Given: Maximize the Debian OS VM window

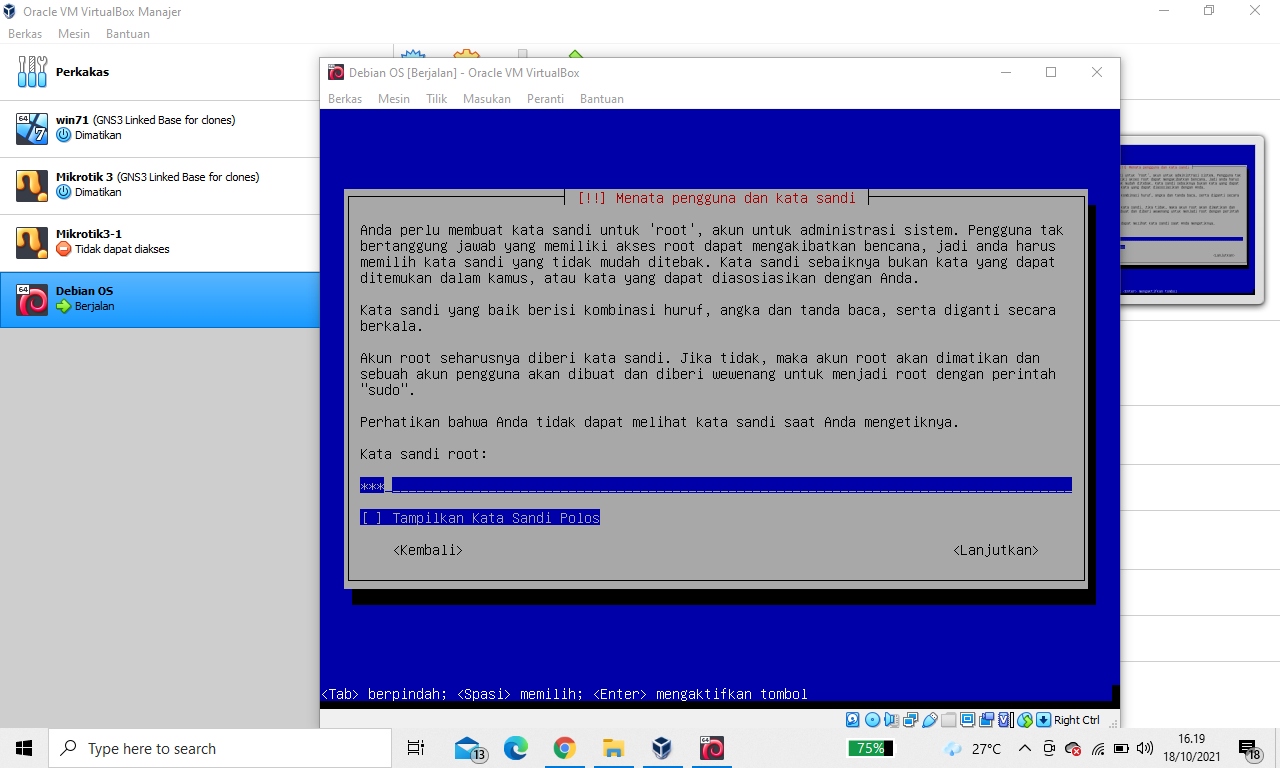Looking at the screenshot, I should coord(1051,72).
